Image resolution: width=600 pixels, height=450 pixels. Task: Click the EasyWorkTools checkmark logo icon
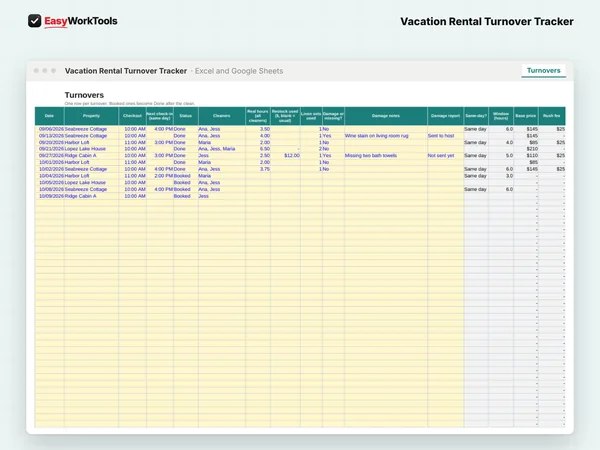pyautogui.click(x=34, y=21)
